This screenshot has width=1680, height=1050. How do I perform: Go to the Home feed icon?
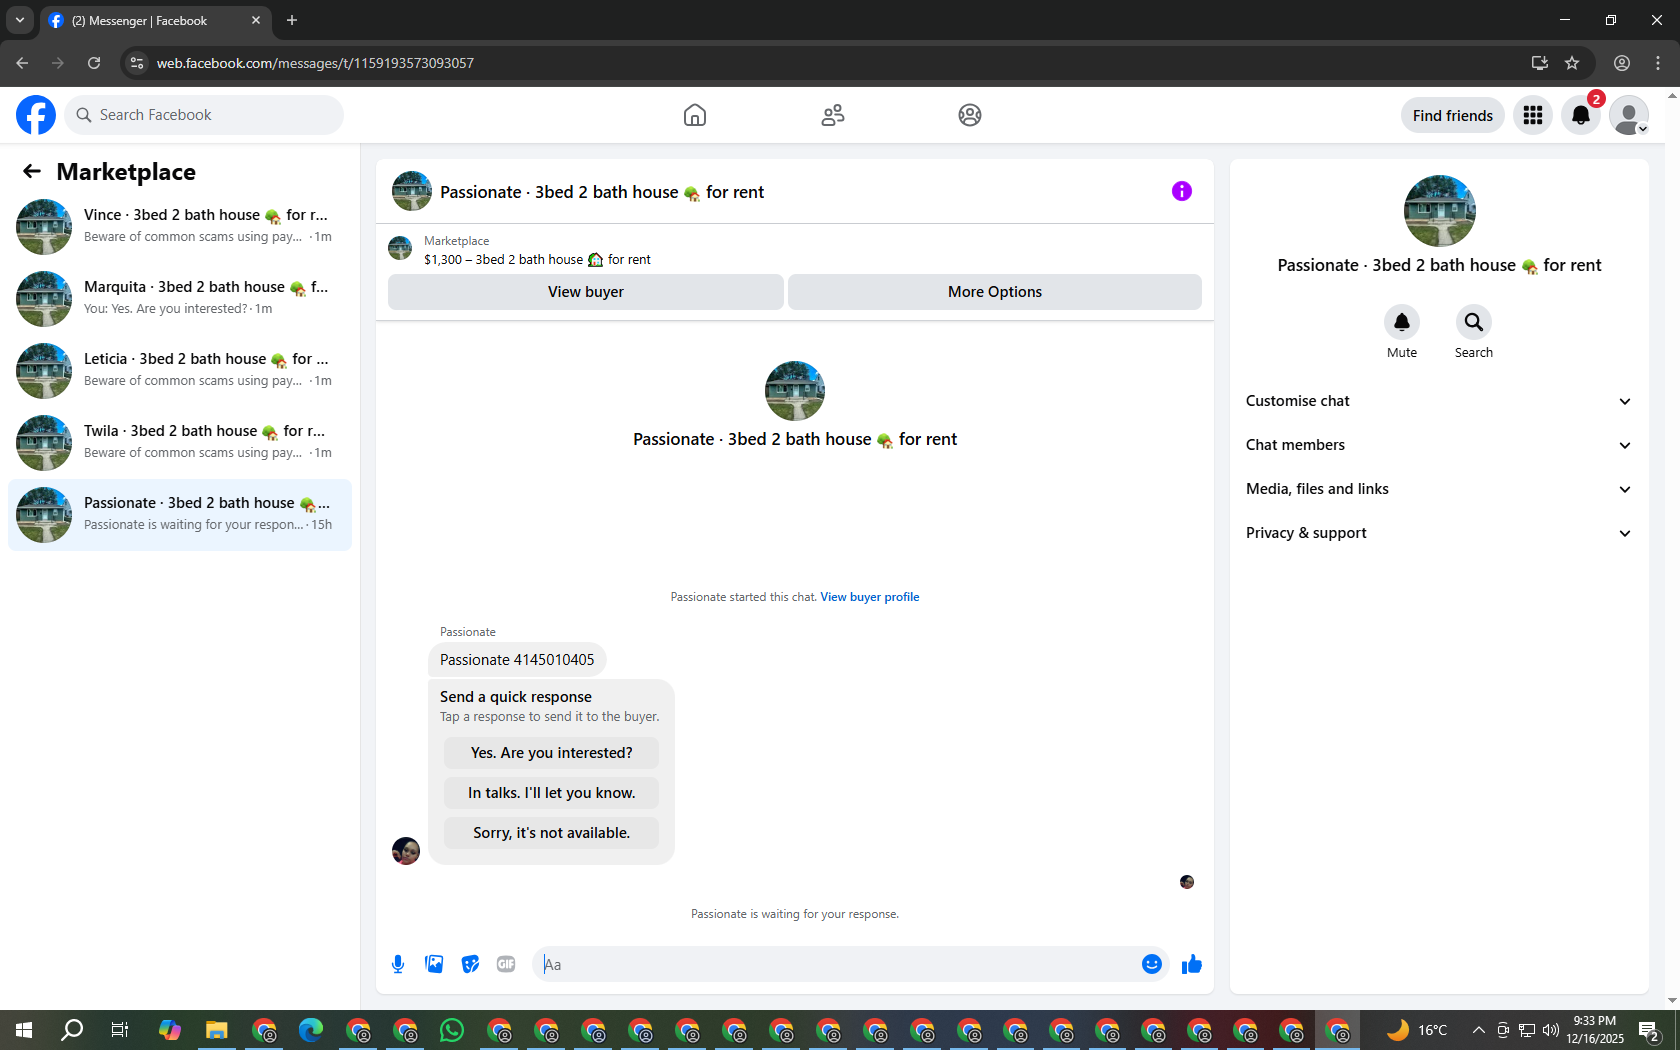[695, 115]
